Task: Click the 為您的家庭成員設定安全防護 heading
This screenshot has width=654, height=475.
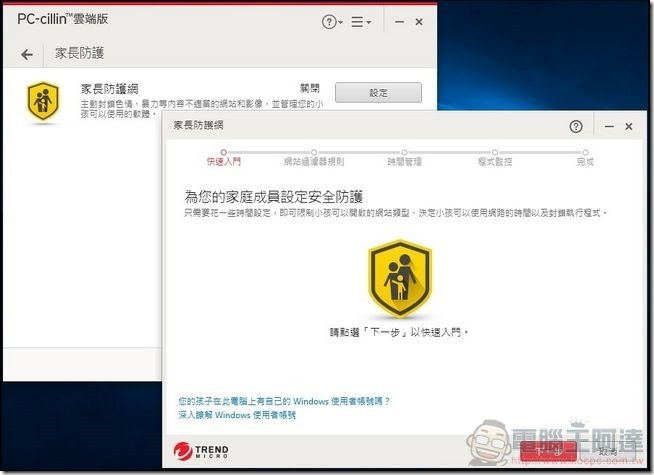Action: point(274,196)
